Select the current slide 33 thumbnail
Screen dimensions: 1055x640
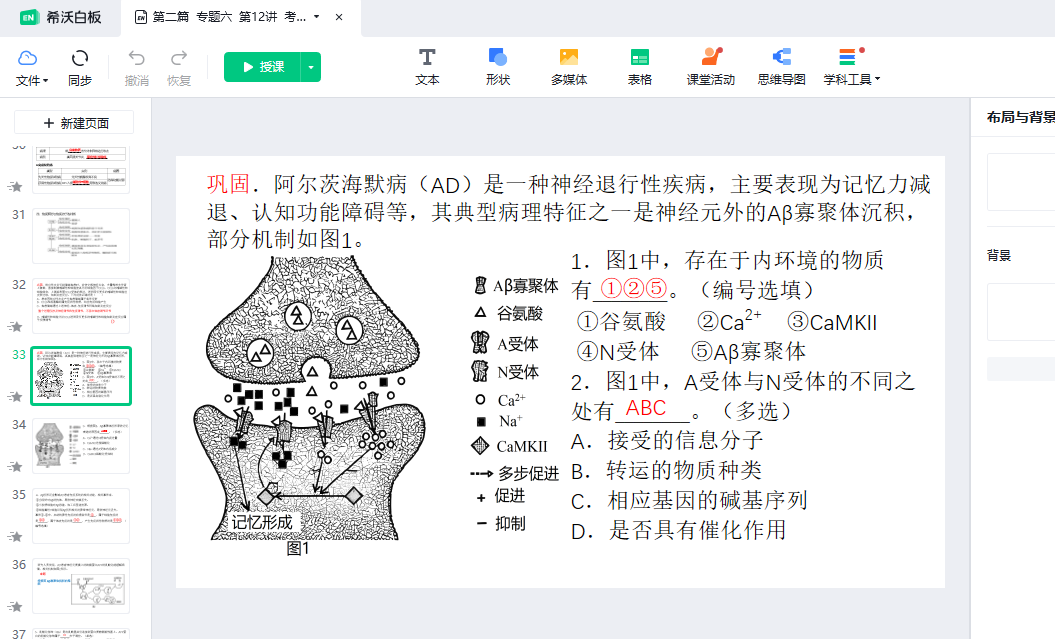click(81, 376)
